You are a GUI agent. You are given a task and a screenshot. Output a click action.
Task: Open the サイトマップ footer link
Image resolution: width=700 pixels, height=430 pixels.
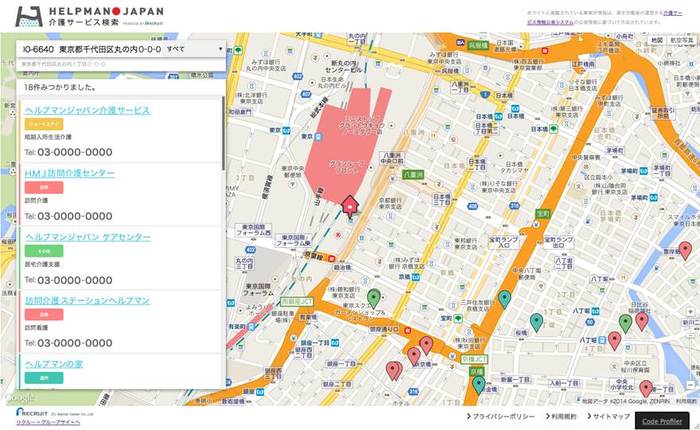609,416
